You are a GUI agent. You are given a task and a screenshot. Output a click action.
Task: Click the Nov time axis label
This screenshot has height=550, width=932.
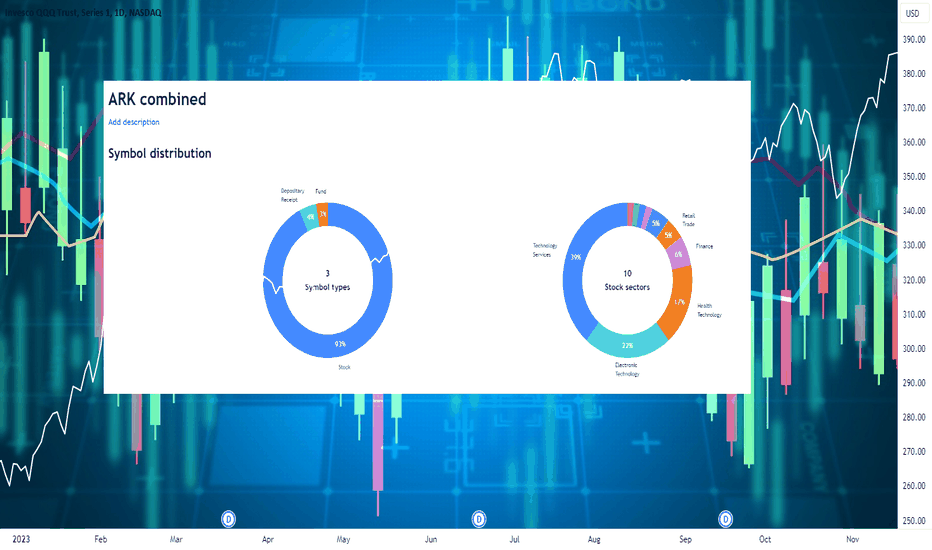(x=852, y=539)
